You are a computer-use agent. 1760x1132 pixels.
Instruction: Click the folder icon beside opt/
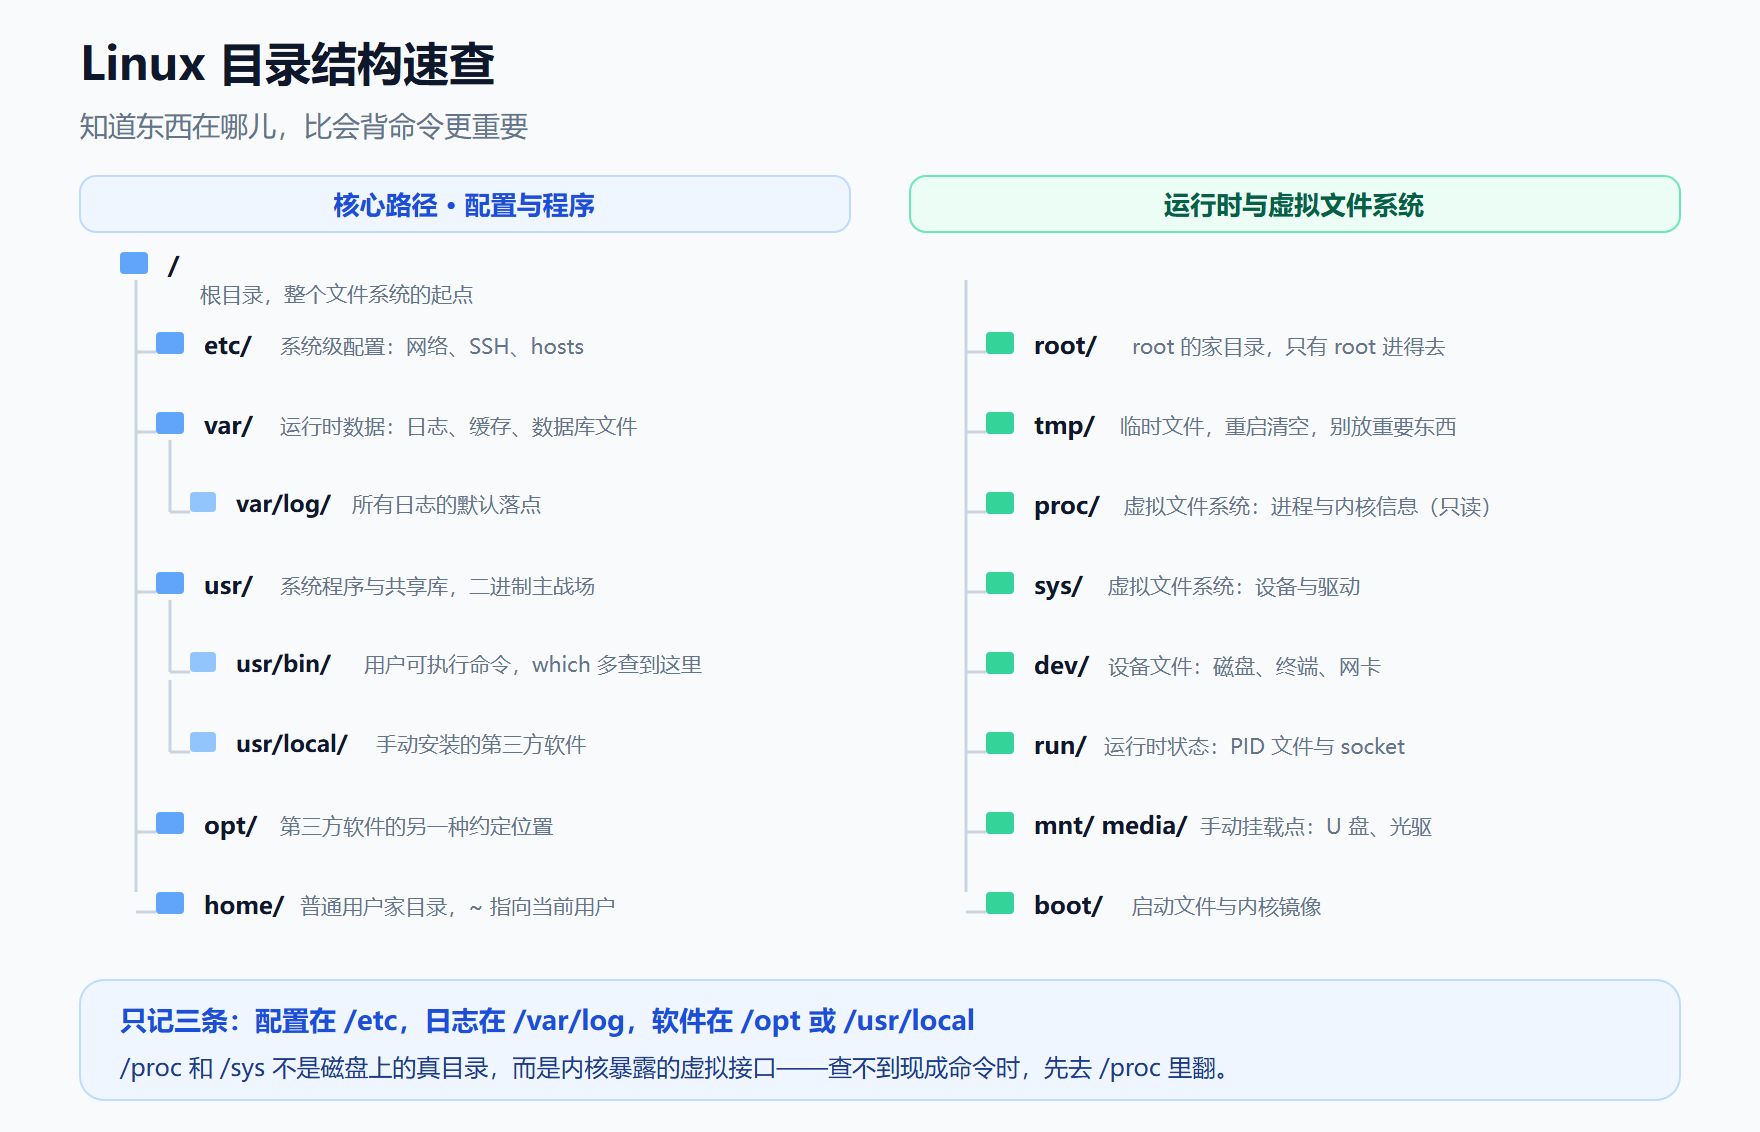tap(170, 823)
